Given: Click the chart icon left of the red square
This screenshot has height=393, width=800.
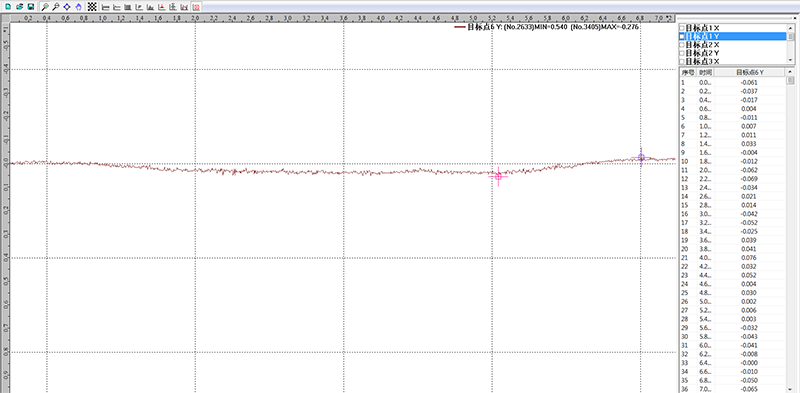Looking at the screenshot, I should tap(184, 7).
